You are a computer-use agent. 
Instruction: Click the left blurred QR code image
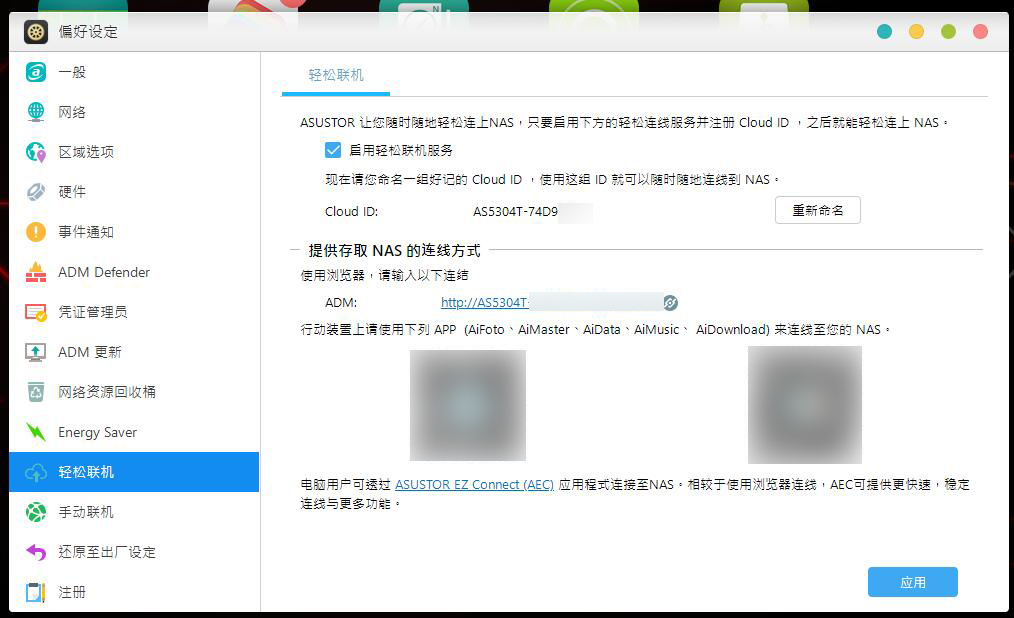click(468, 405)
